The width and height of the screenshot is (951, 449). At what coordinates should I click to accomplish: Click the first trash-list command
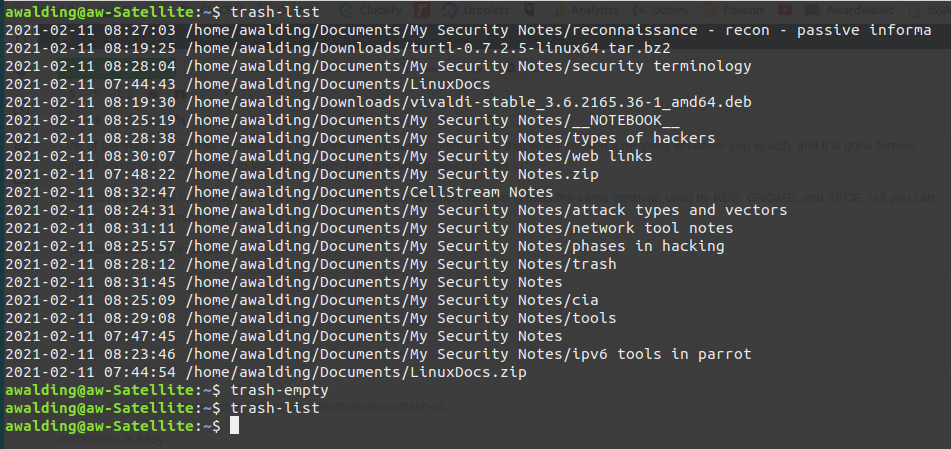pos(275,12)
